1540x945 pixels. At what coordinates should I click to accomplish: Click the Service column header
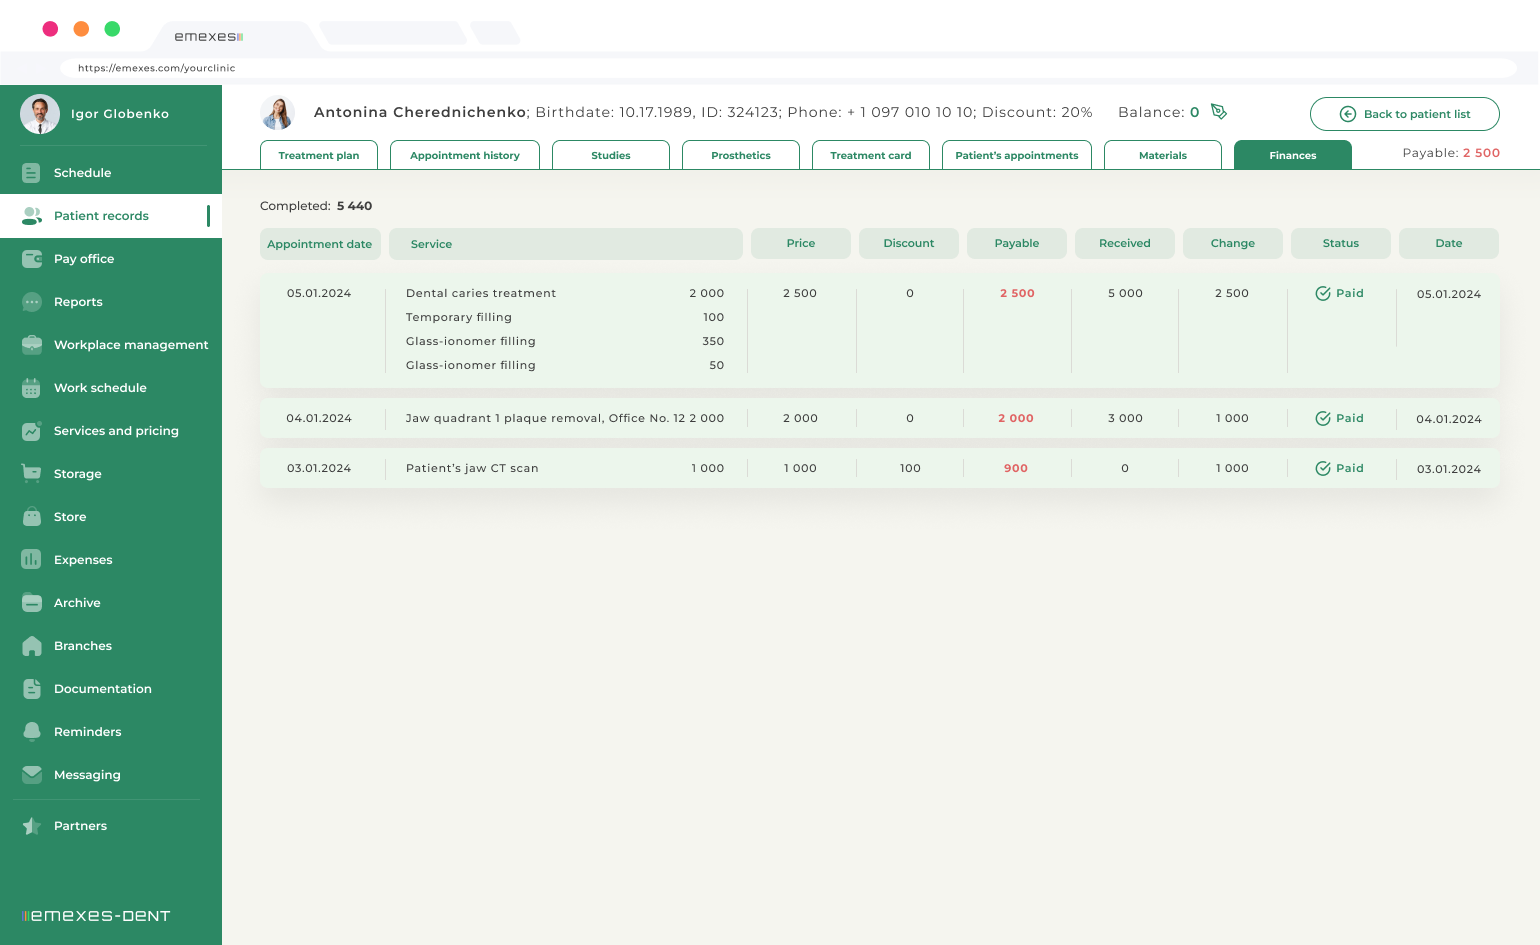pyautogui.click(x=566, y=244)
